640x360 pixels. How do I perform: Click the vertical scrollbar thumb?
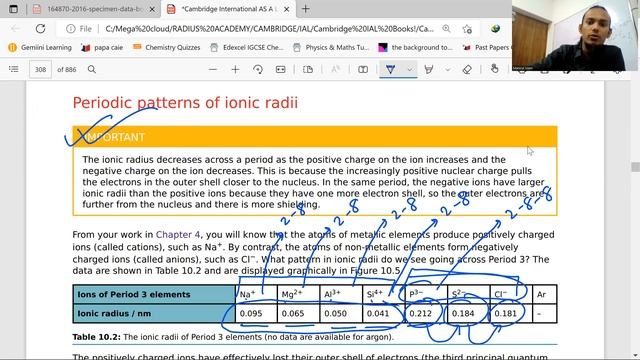pos(635,167)
